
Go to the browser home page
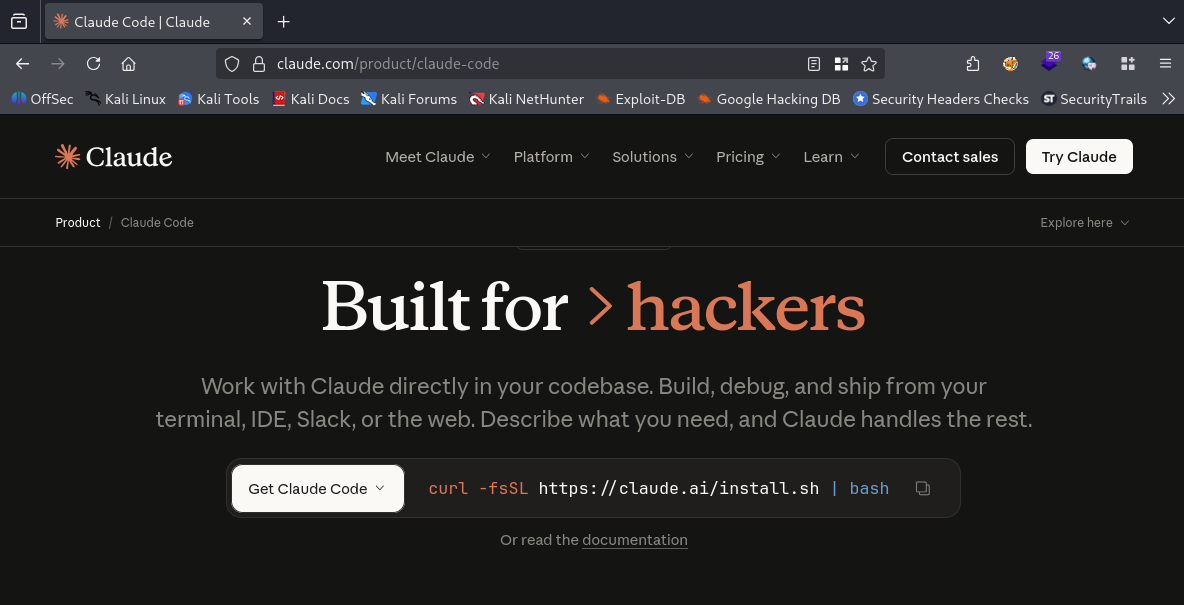point(128,64)
